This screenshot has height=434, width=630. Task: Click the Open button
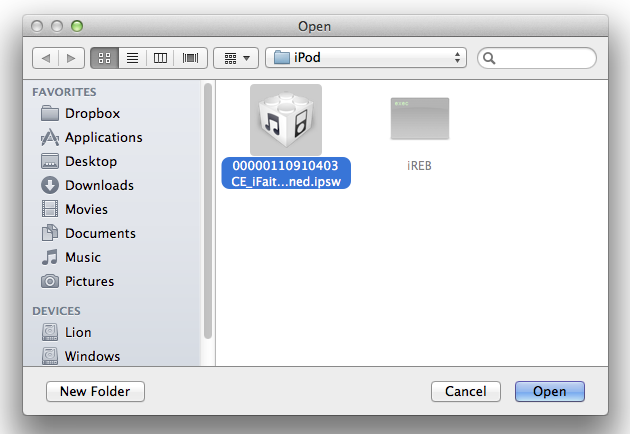pos(550,391)
